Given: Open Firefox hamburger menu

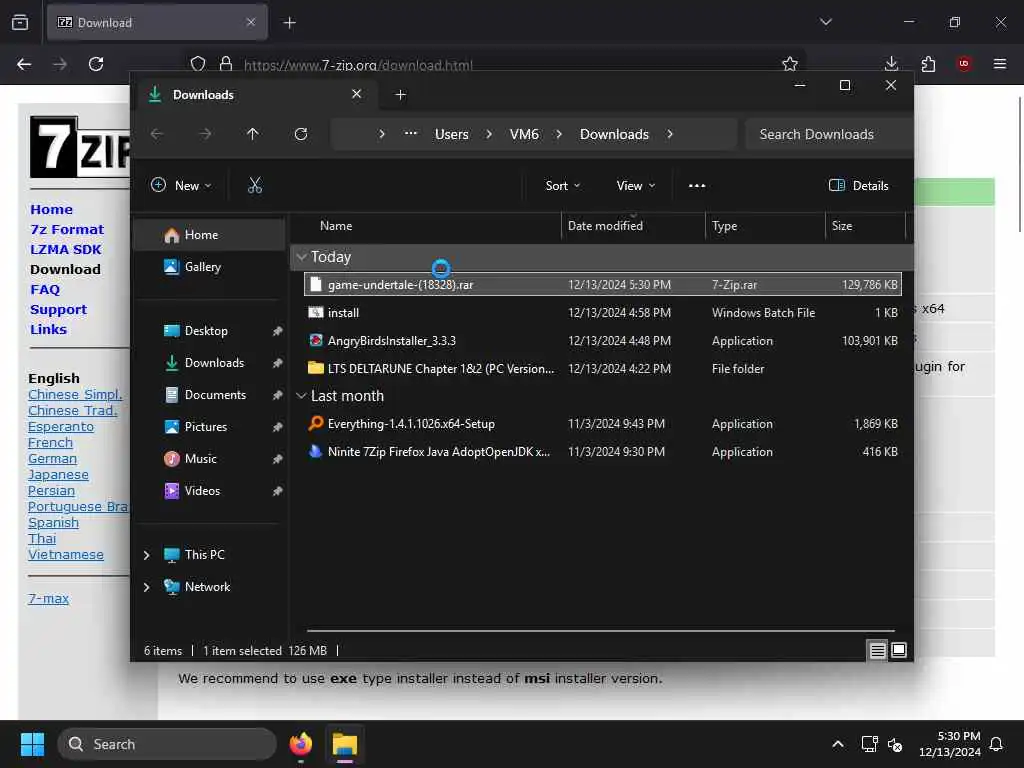Looking at the screenshot, I should [x=1000, y=64].
